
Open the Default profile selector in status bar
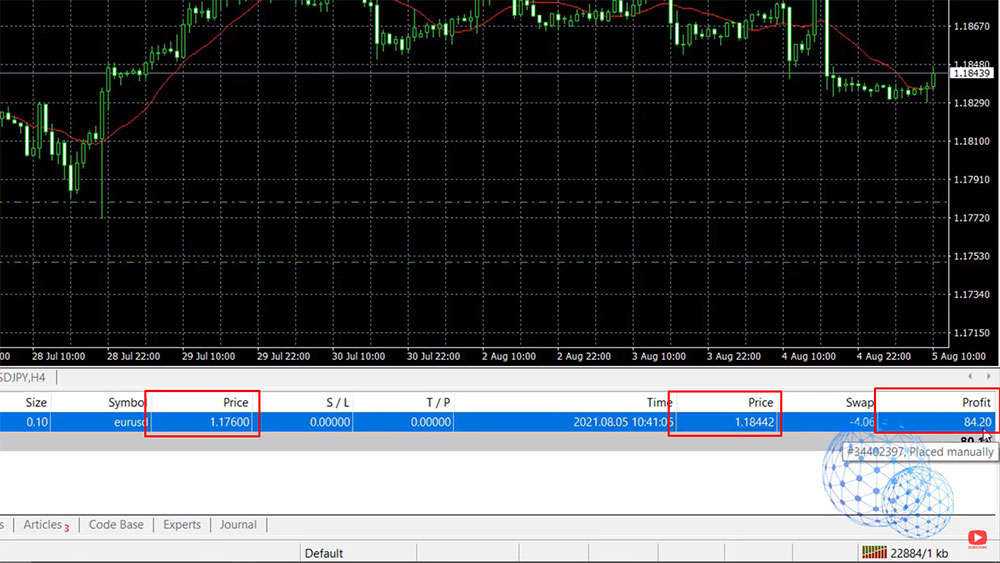coord(324,553)
